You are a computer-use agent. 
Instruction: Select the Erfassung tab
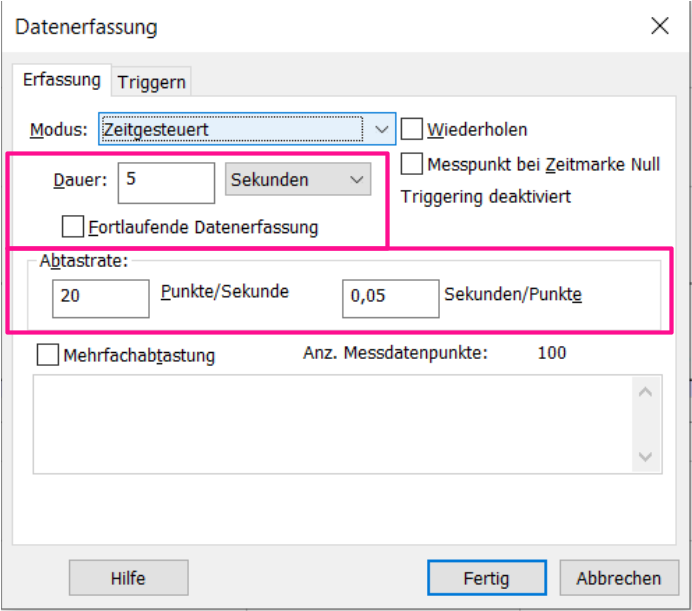click(x=62, y=80)
